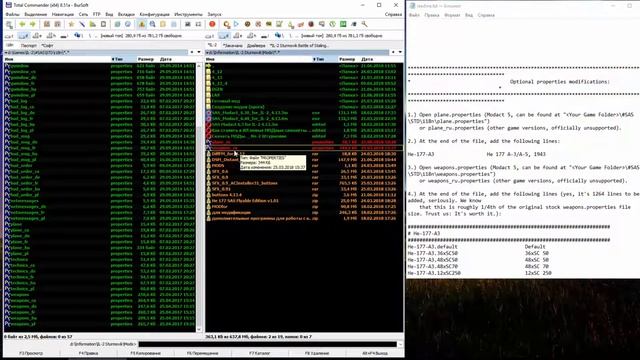Switch to Драйвера tab in right panel
The image size is (640, 360).
(256, 46)
